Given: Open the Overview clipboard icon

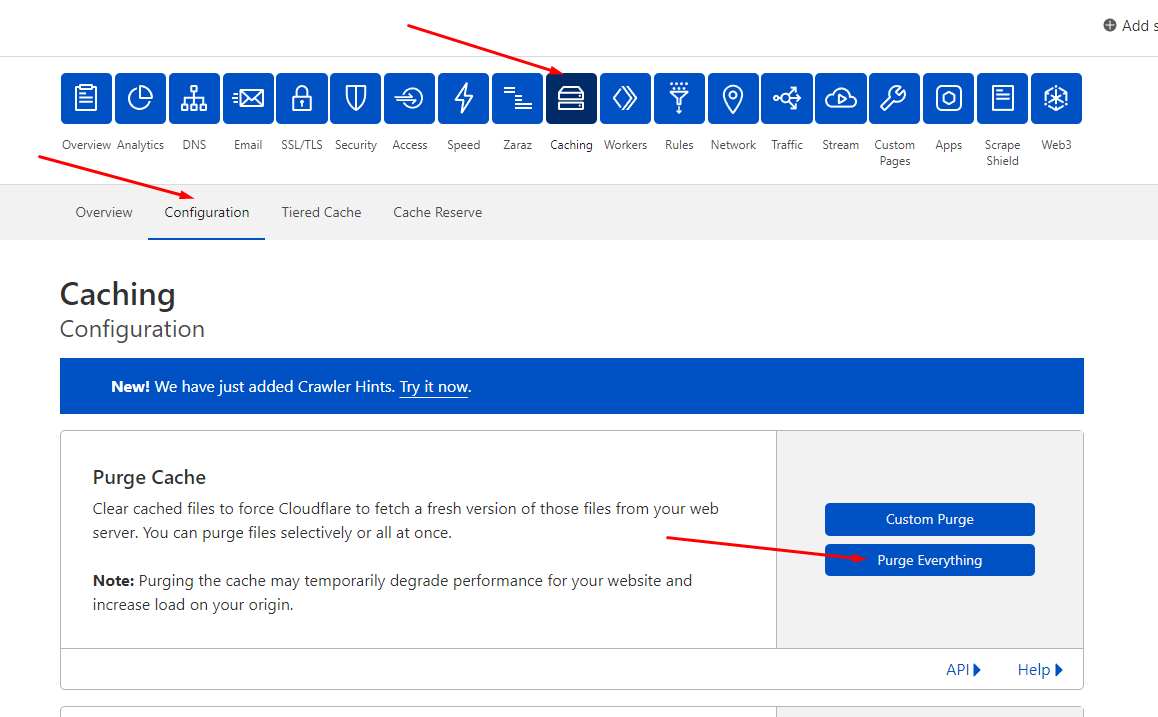Looking at the screenshot, I should point(86,98).
